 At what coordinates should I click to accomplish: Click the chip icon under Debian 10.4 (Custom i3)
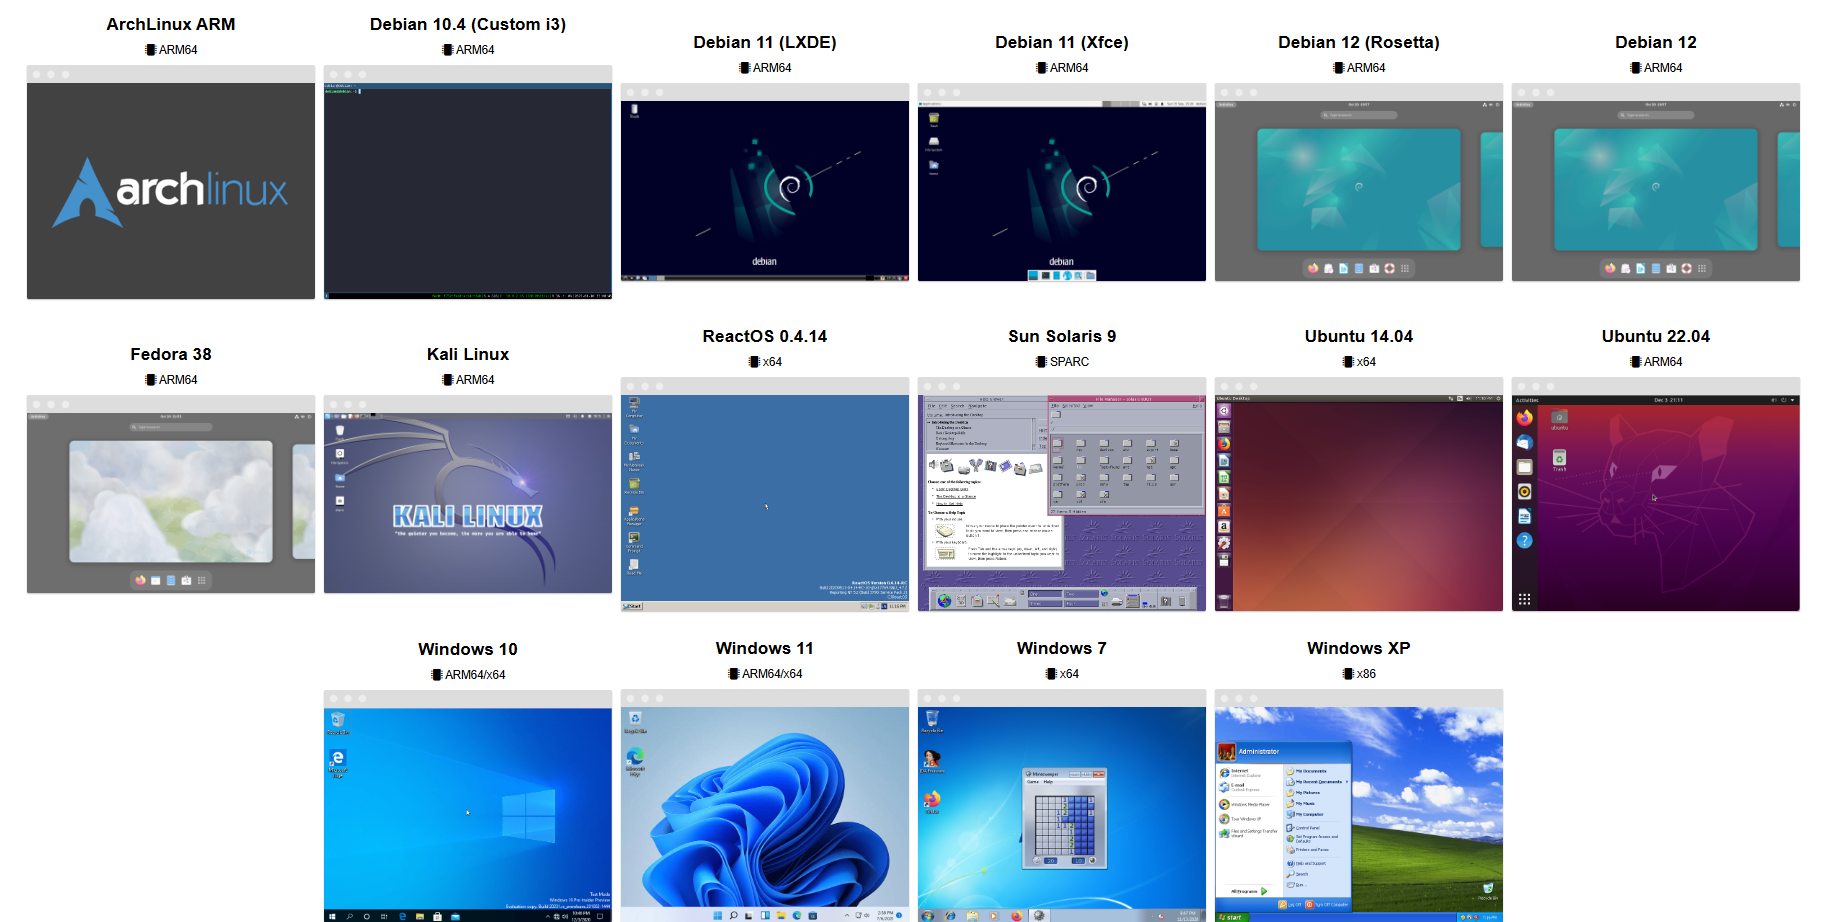coord(447,50)
